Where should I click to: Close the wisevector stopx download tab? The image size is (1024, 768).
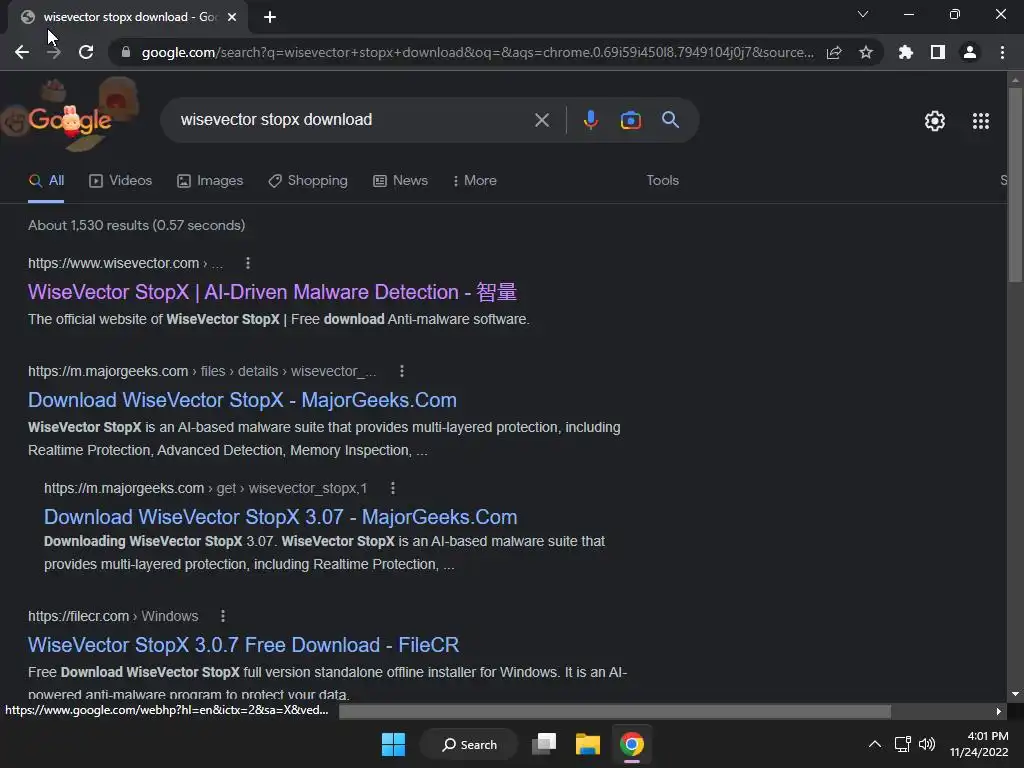pyautogui.click(x=232, y=18)
